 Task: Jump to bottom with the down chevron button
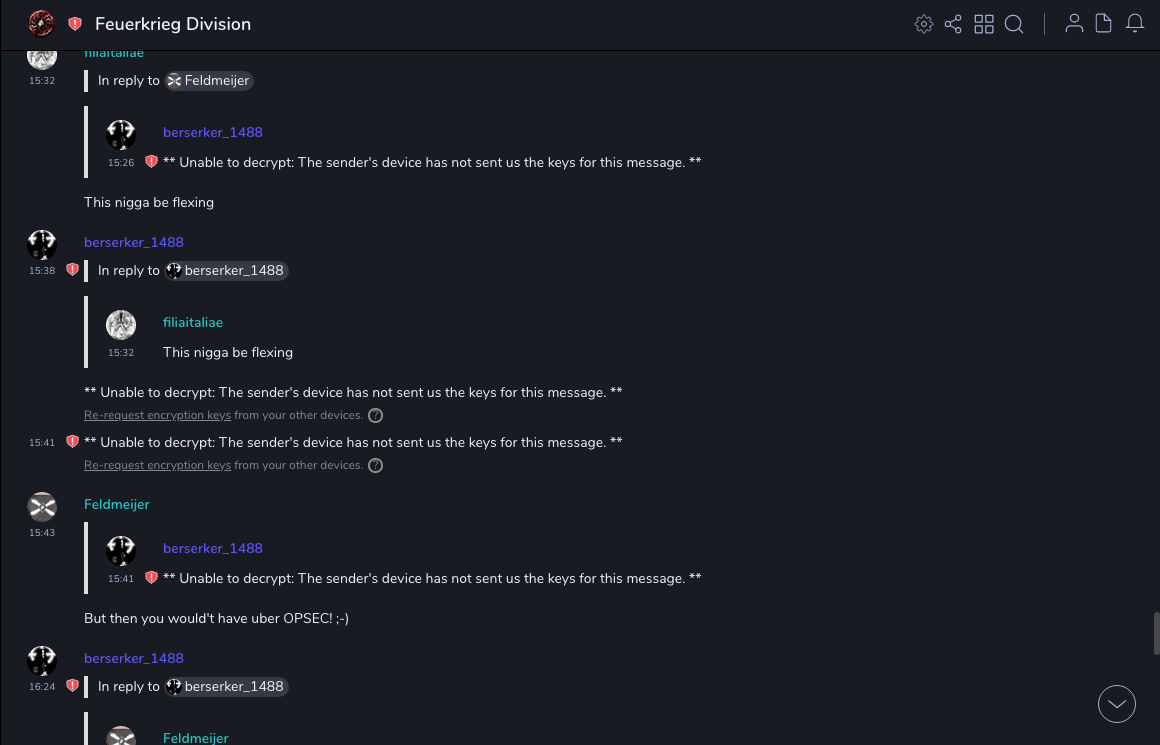[x=1116, y=704]
